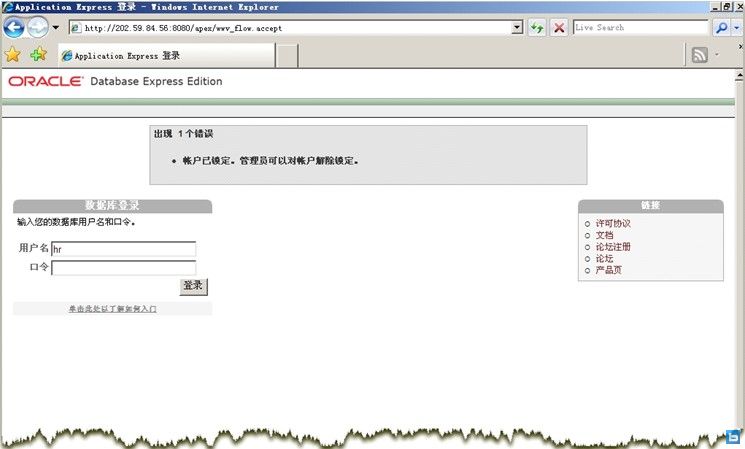Restore the Internet Explorer window
The height and width of the screenshot is (449, 745).
pos(727,7)
